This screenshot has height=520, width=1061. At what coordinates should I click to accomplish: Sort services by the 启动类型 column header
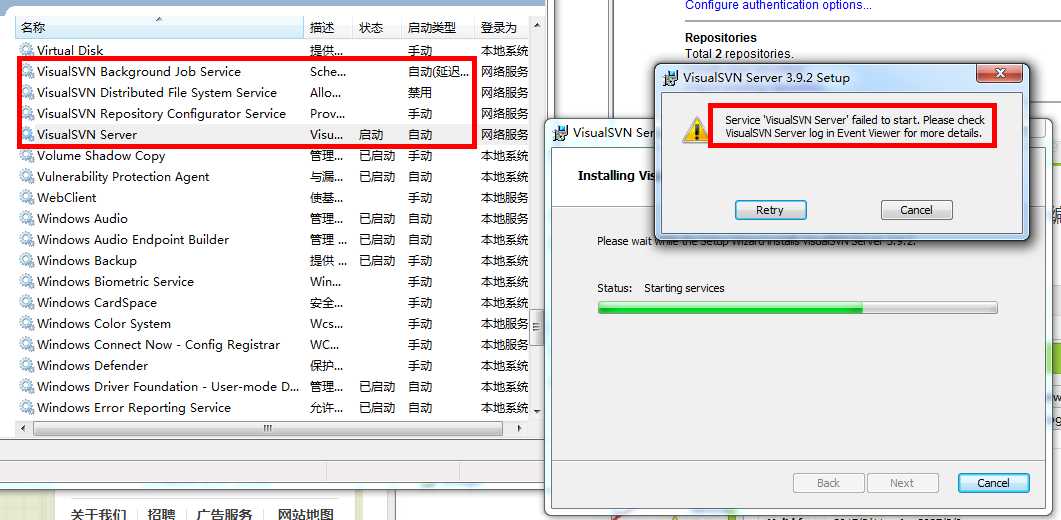(x=438, y=28)
